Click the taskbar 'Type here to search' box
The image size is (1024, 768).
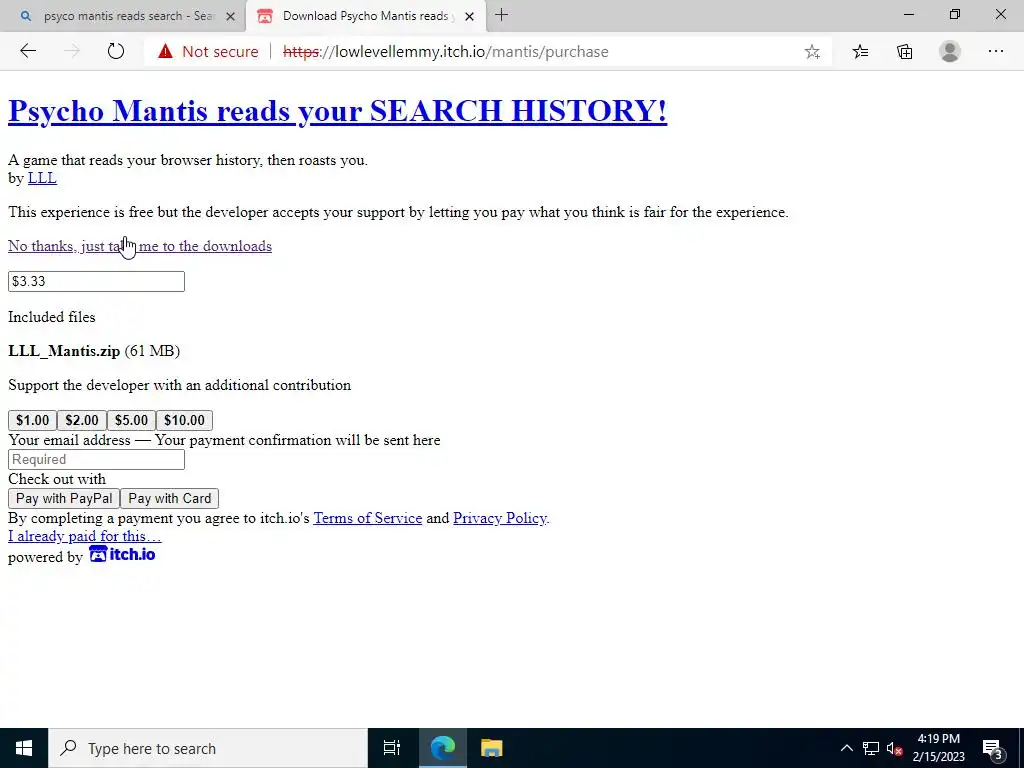click(208, 748)
